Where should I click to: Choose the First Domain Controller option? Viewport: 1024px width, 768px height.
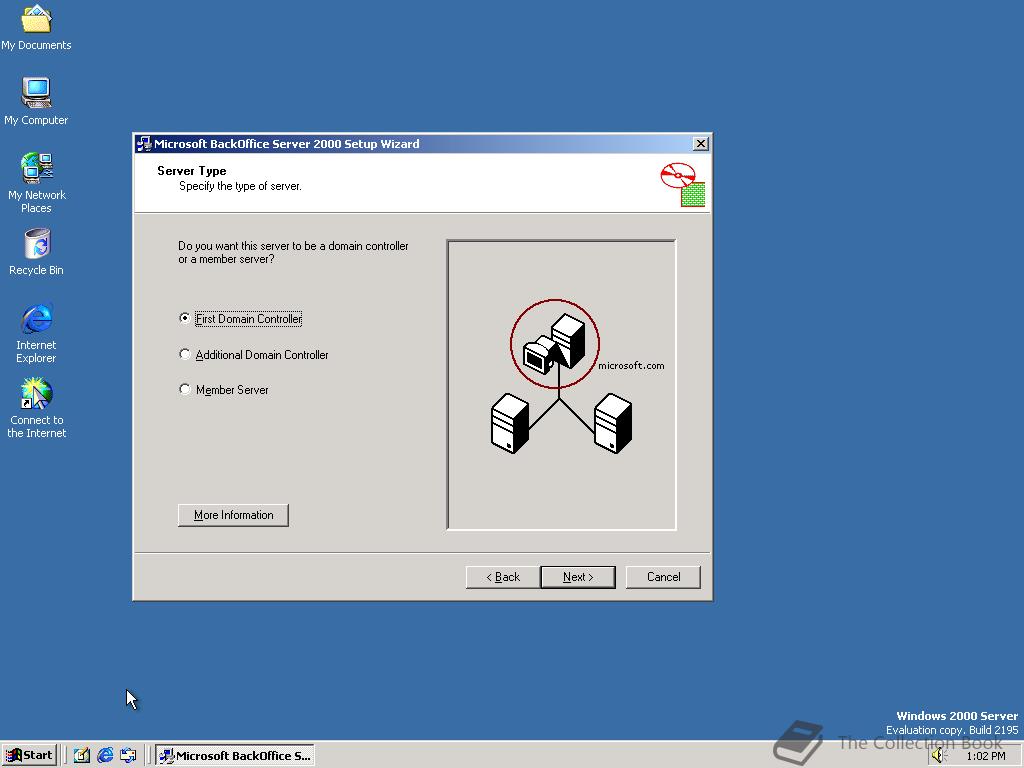point(240,319)
